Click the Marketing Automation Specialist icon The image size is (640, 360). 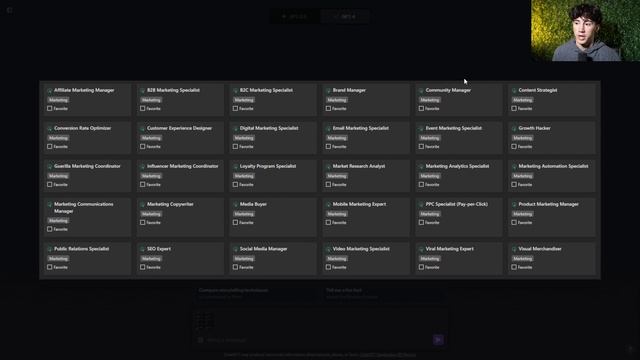(x=514, y=166)
